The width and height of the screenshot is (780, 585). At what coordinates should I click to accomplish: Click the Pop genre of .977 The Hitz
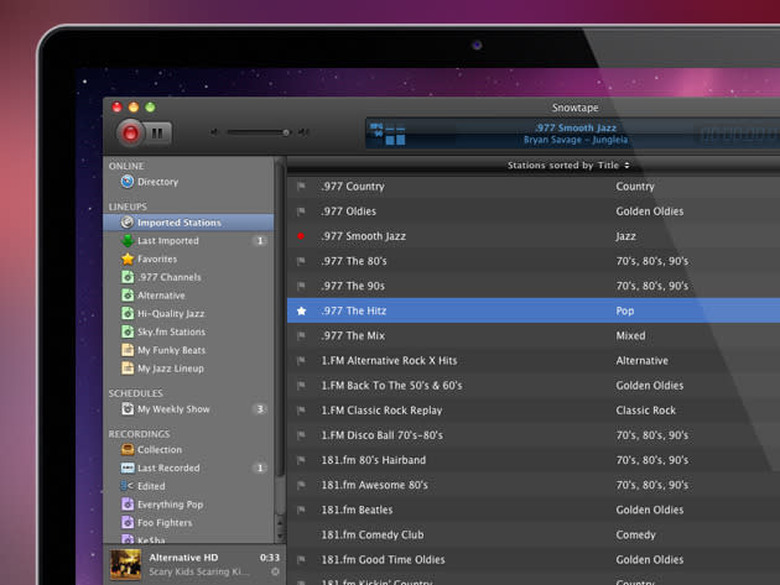(625, 311)
